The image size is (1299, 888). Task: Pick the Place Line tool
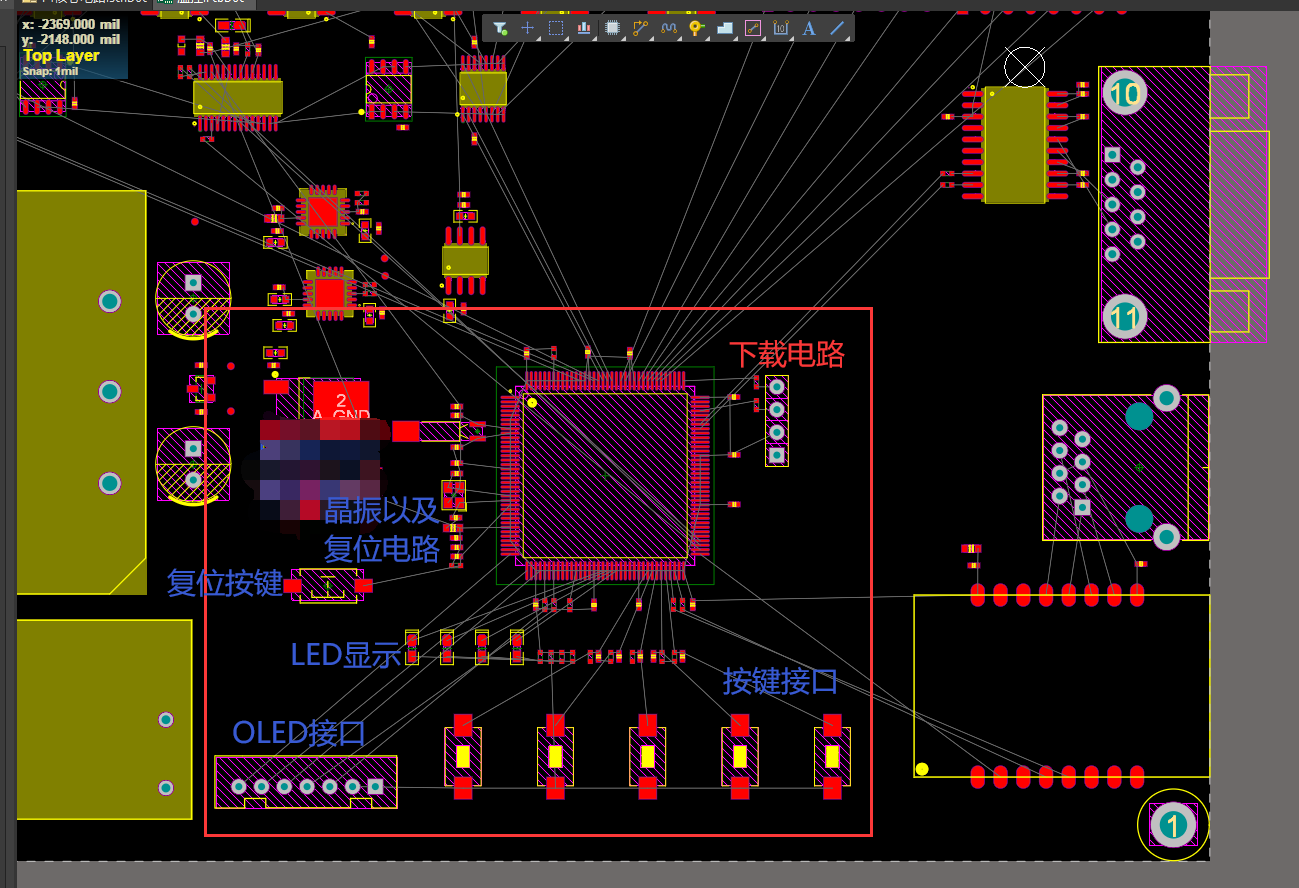[837, 29]
